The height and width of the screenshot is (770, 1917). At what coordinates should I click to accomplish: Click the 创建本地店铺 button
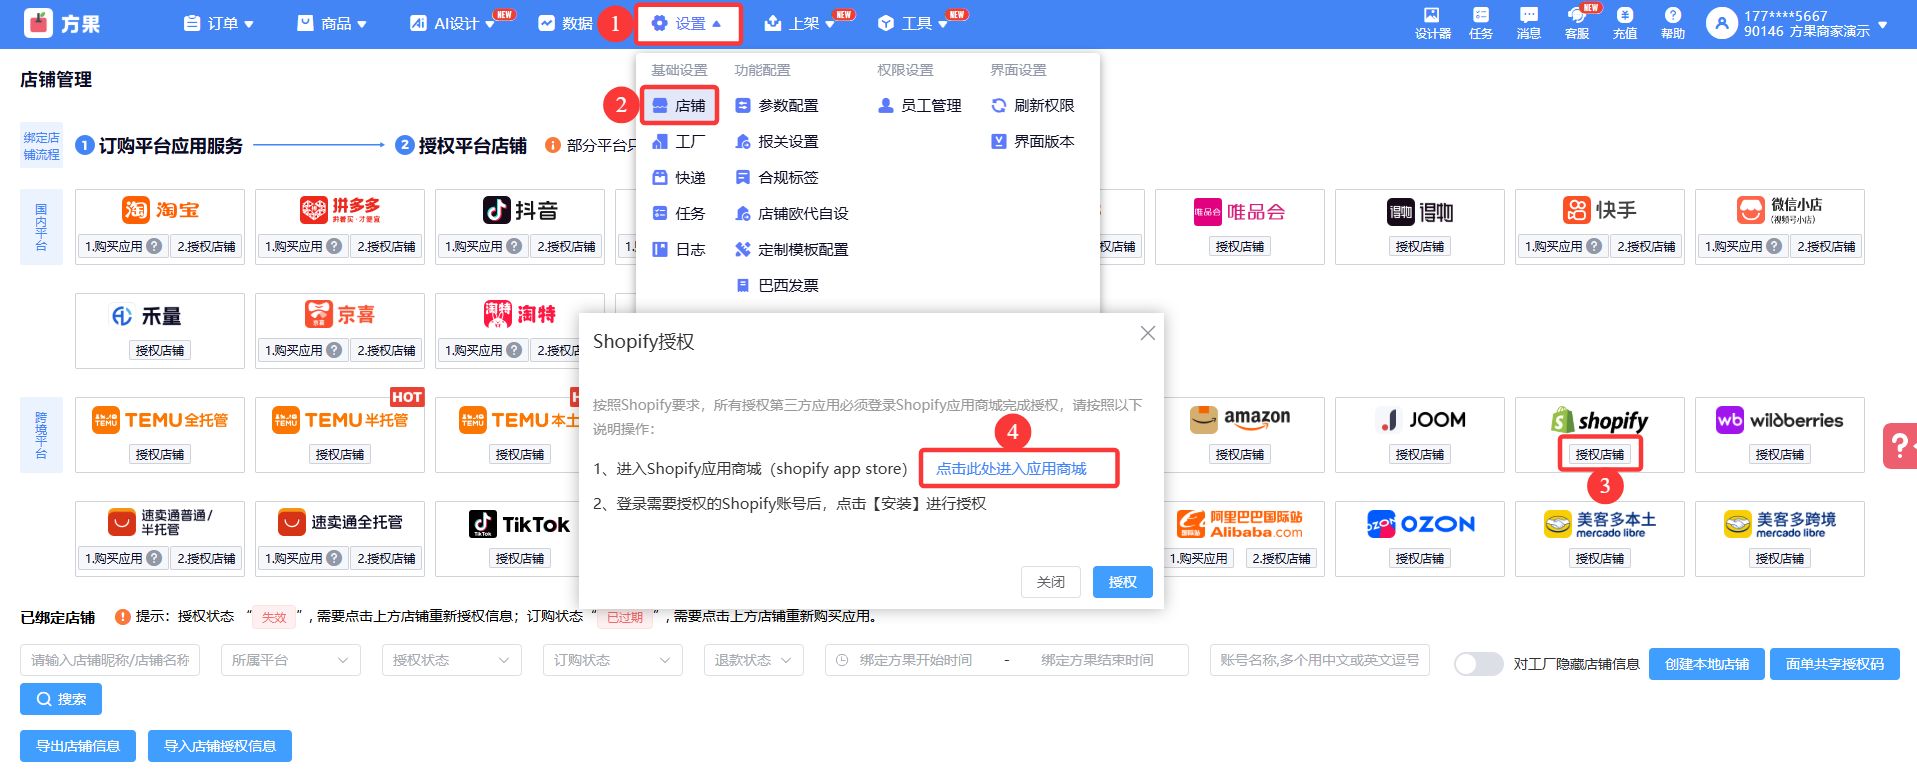coord(1707,664)
